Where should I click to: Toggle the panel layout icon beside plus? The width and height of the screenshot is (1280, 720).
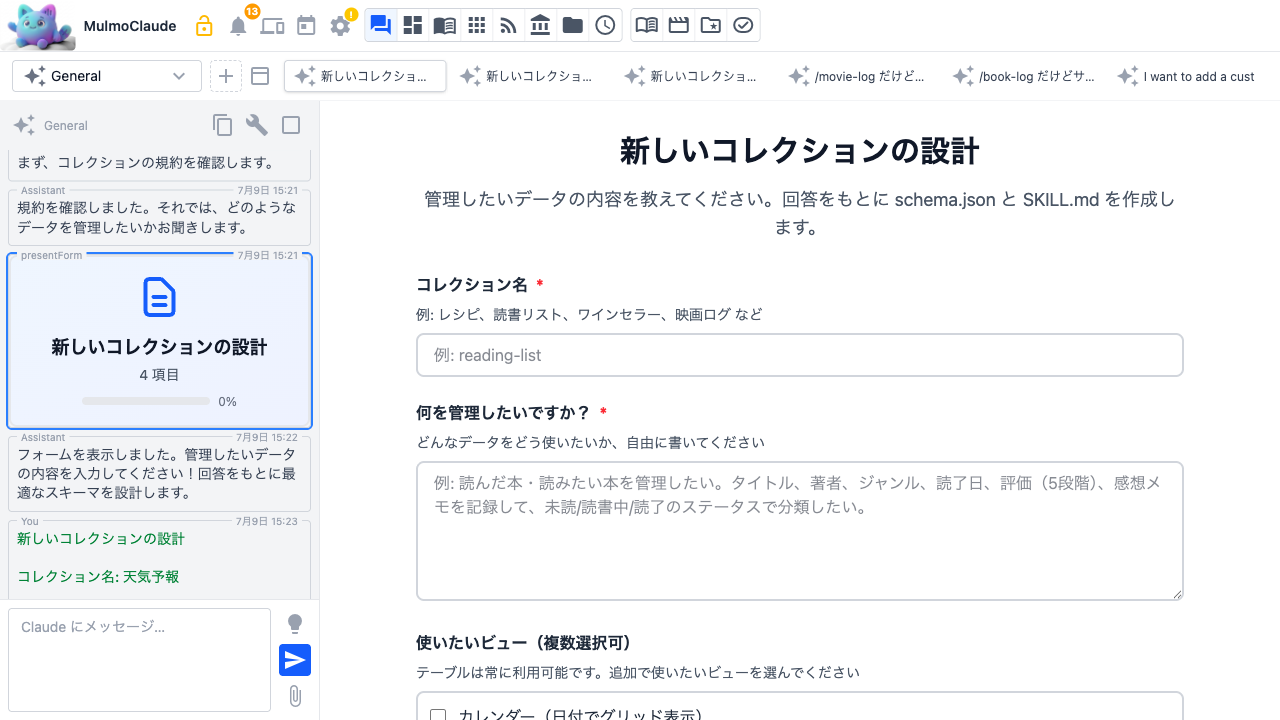click(260, 76)
